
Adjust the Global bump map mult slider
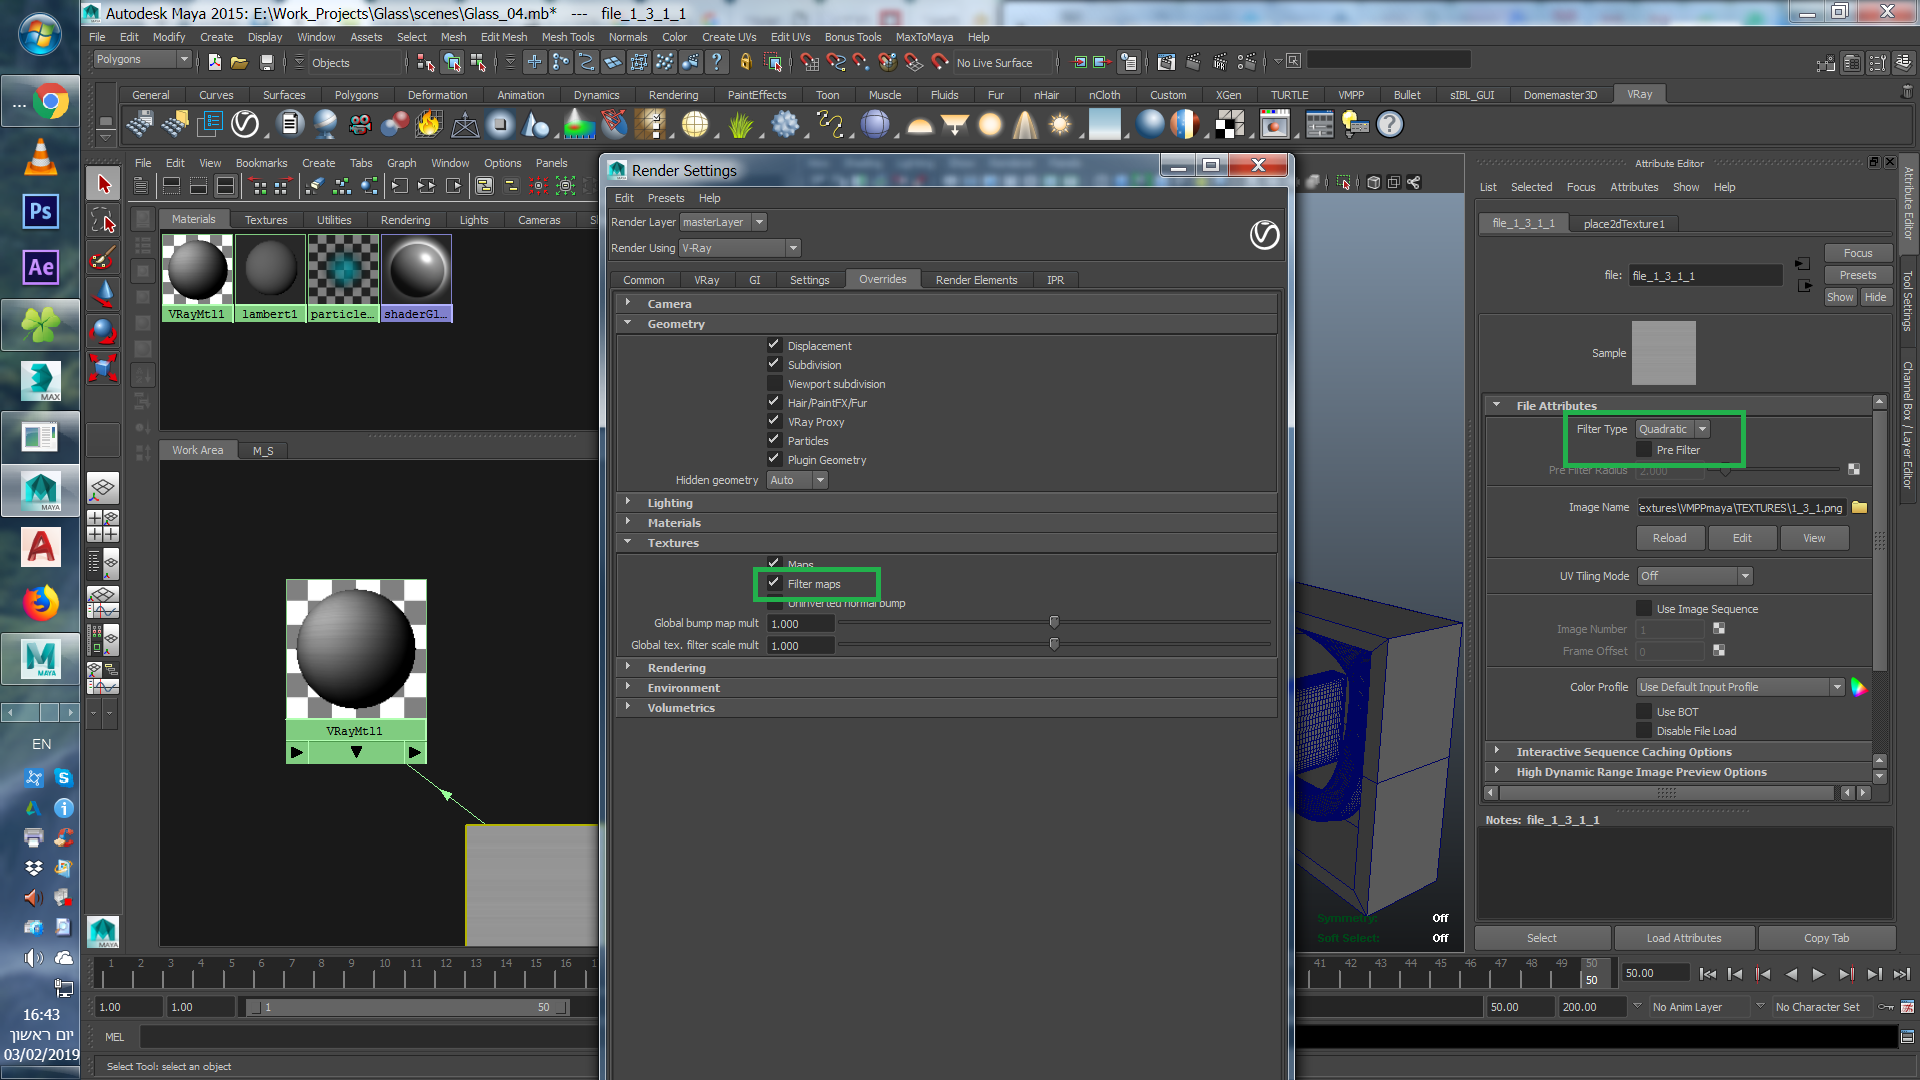point(1054,623)
